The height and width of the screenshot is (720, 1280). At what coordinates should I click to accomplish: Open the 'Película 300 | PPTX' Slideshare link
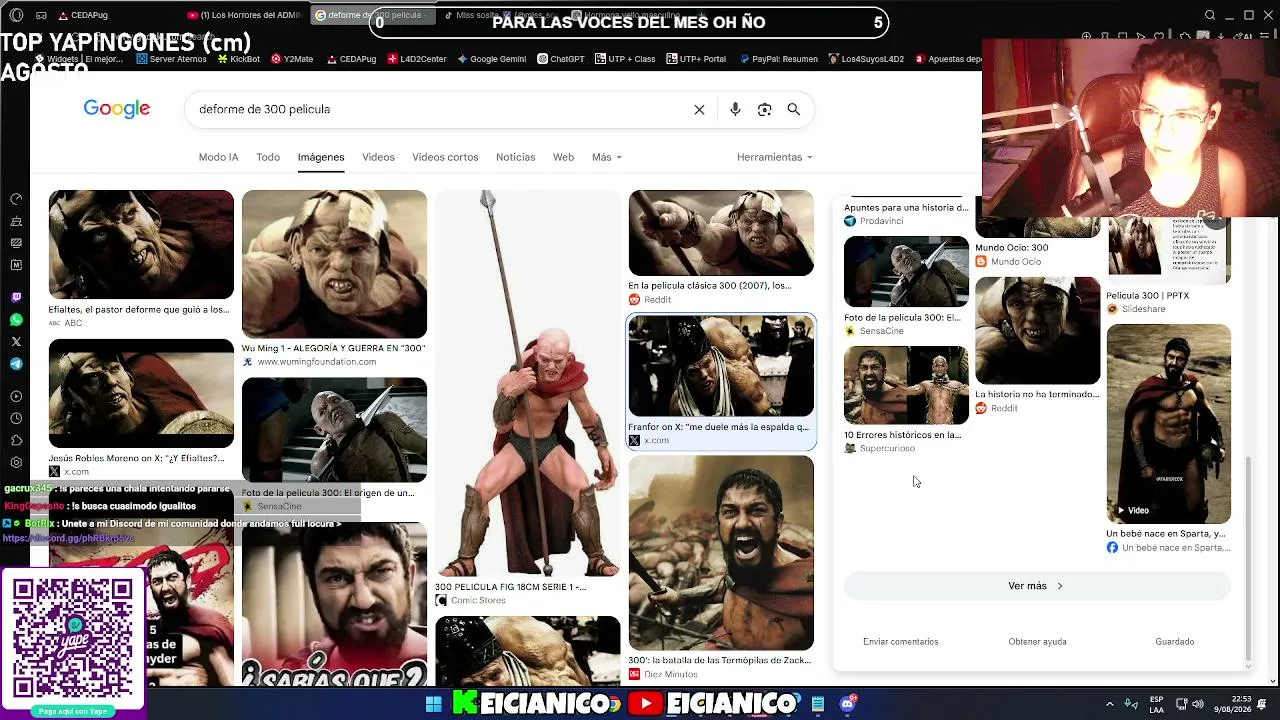click(1147, 296)
